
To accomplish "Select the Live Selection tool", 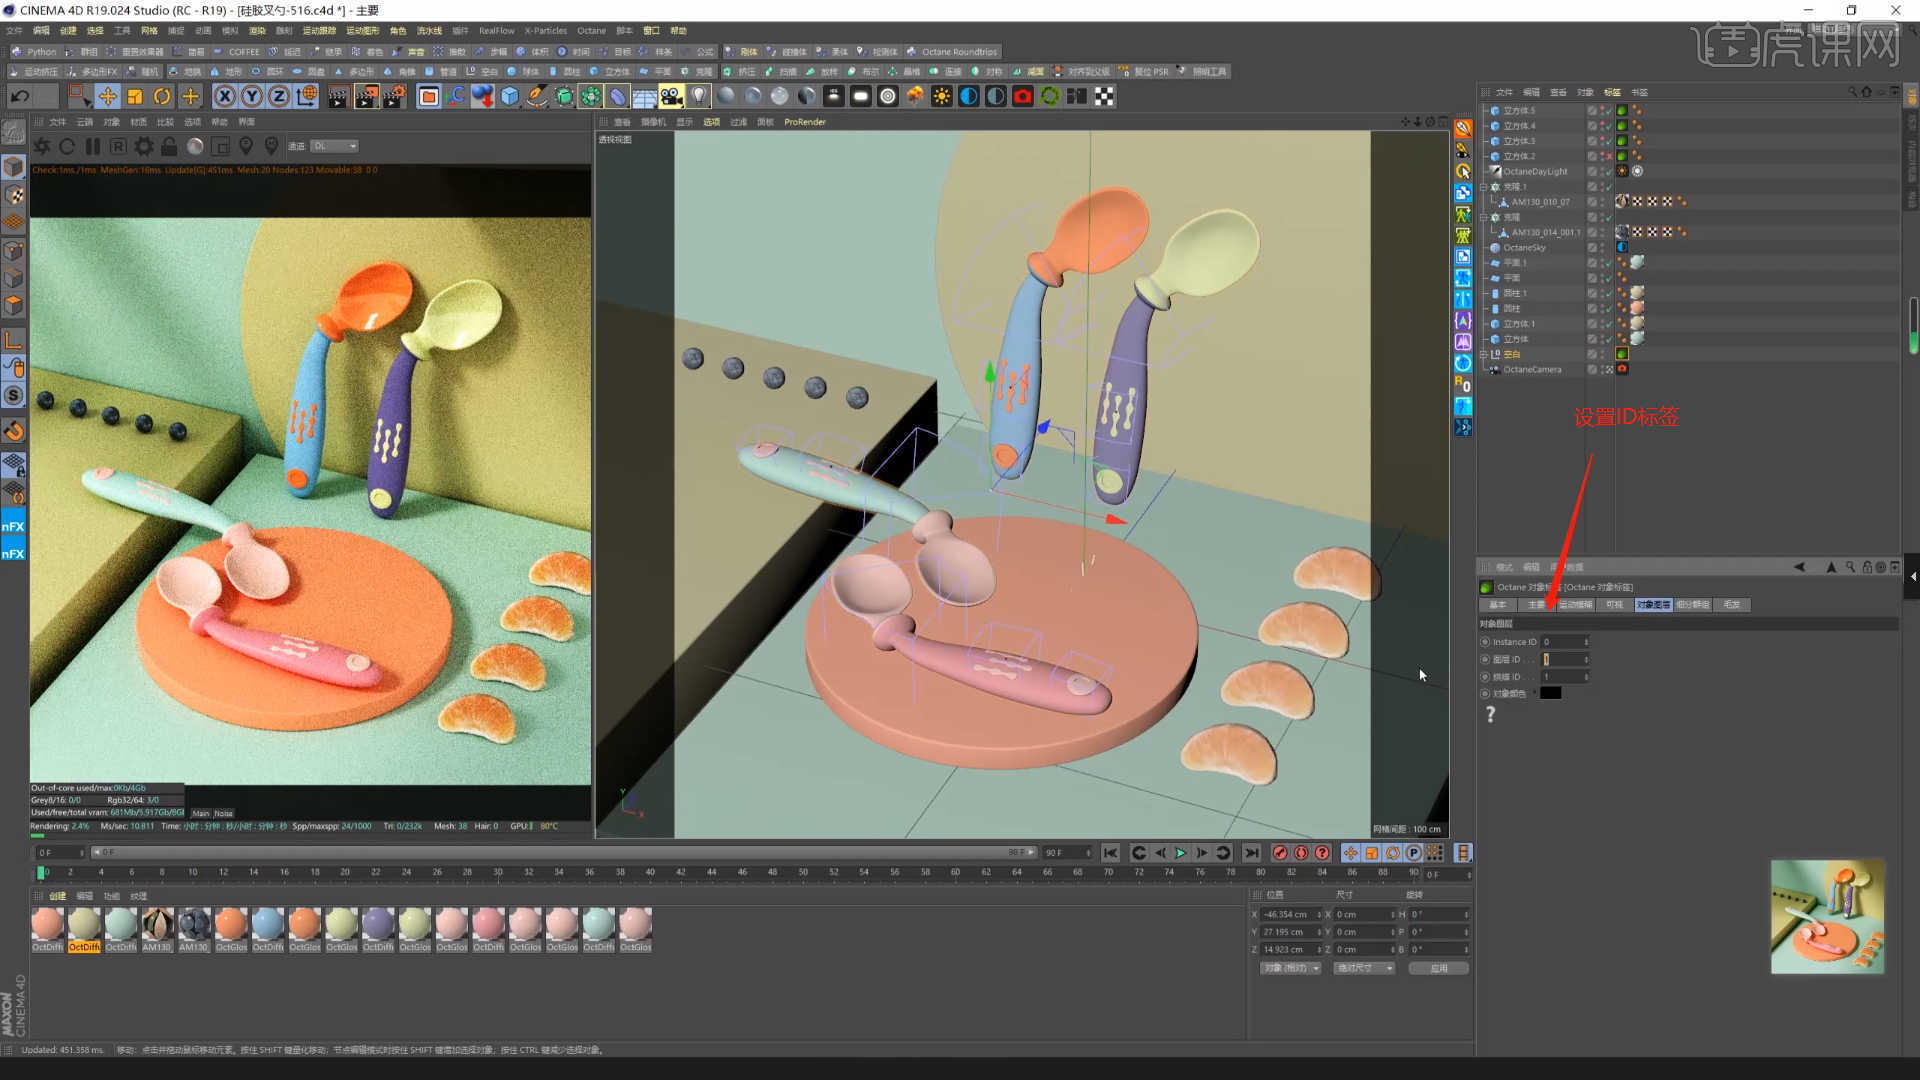I will pyautogui.click(x=80, y=95).
